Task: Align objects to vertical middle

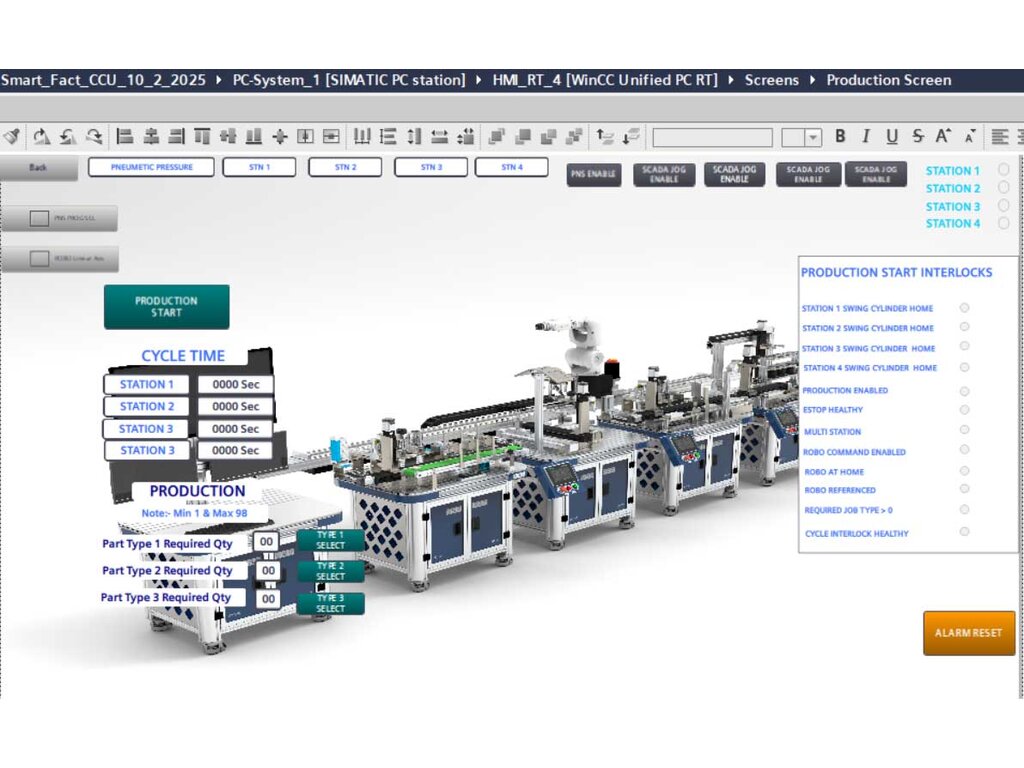Action: tap(228, 136)
